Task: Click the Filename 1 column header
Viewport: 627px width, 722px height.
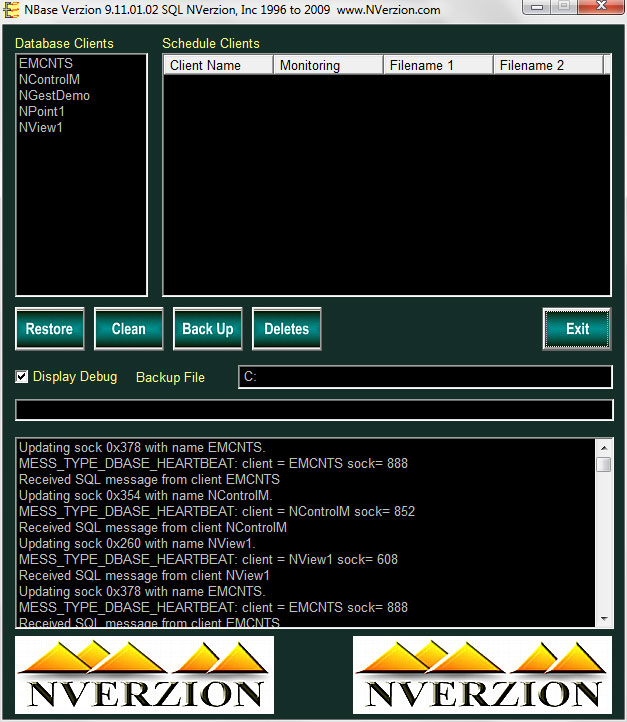Action: (x=438, y=65)
